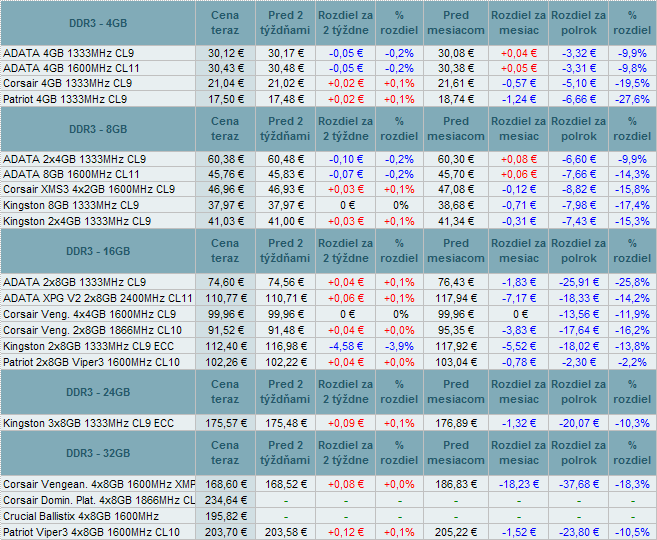657x540 pixels.
Task: Click the current price 168,60 €
Action: pos(226,484)
